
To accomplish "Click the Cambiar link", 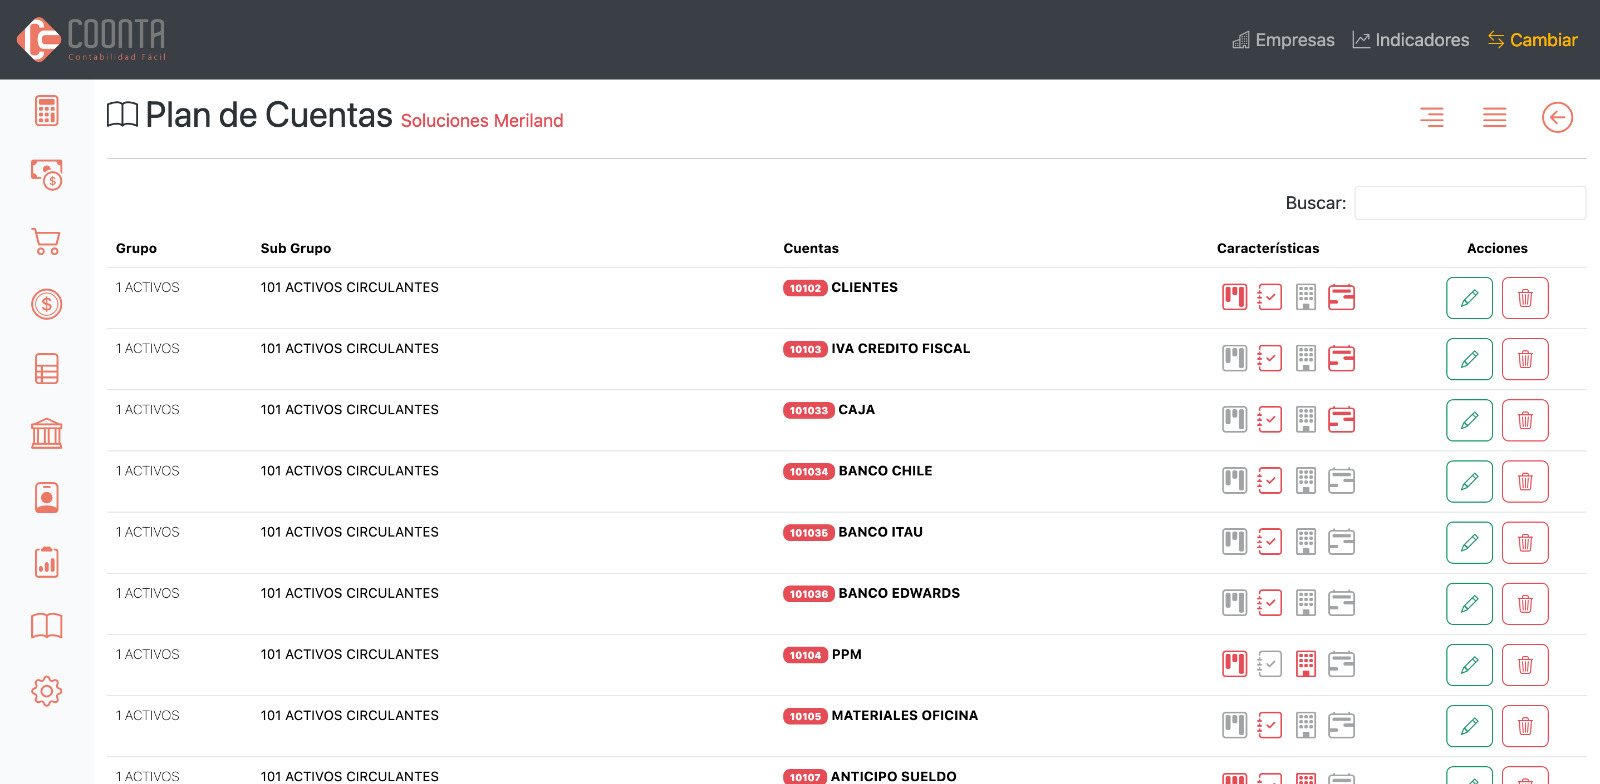I will [x=1532, y=40].
